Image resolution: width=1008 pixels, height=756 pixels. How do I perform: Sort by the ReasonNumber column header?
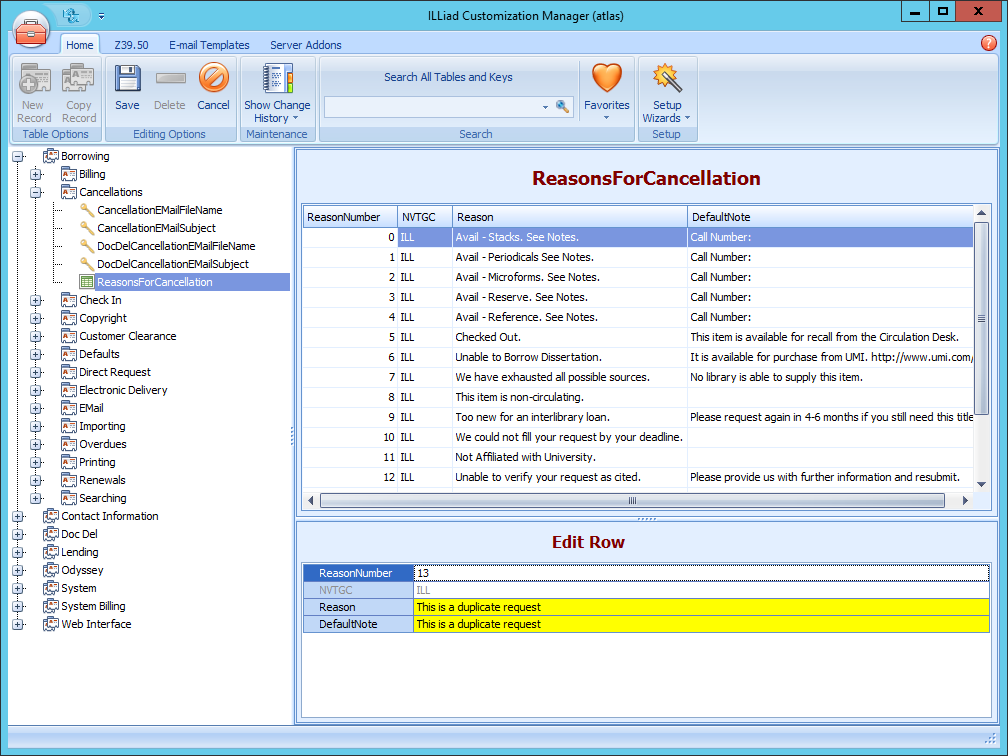(x=350, y=217)
